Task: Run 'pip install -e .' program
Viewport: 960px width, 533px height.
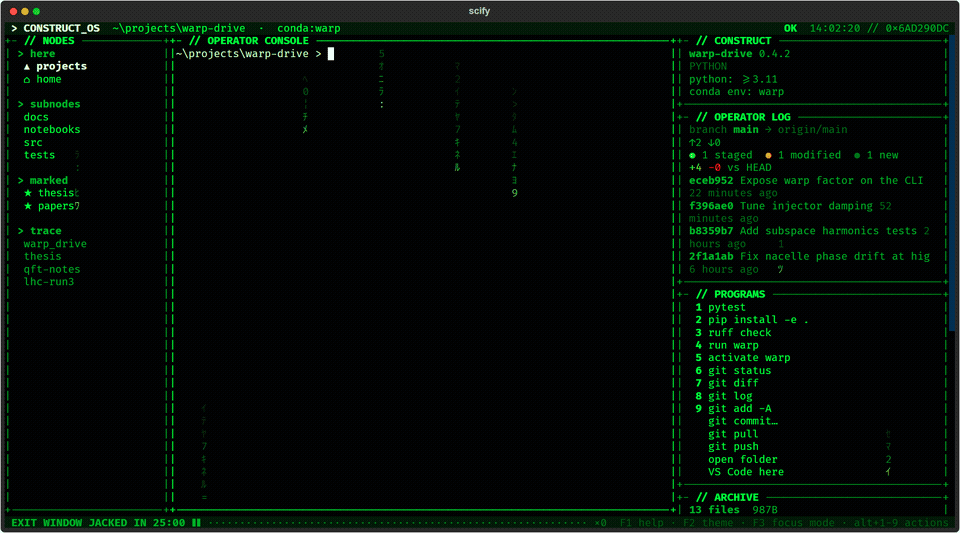Action: pyautogui.click(x=752, y=319)
